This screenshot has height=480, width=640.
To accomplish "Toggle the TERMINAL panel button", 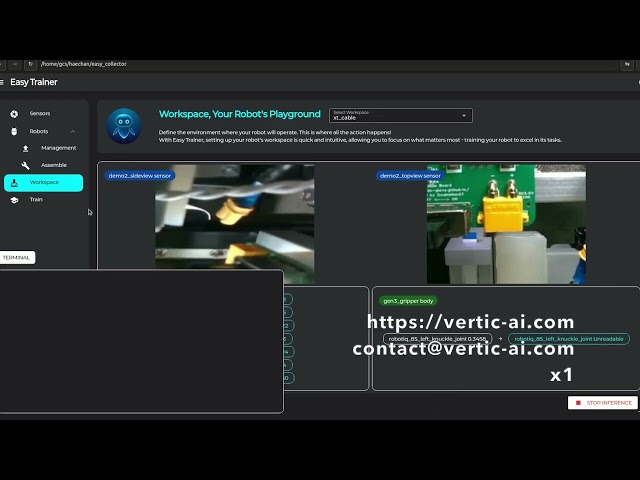I will pyautogui.click(x=16, y=258).
